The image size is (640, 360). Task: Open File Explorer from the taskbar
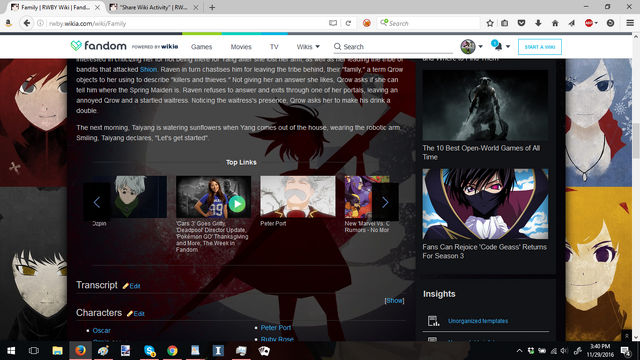(57, 350)
